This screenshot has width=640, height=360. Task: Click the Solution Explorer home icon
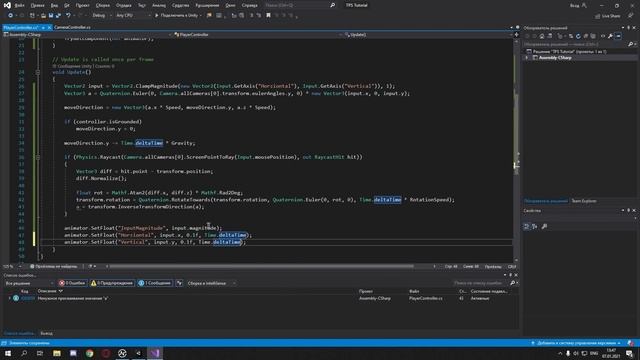point(542,36)
